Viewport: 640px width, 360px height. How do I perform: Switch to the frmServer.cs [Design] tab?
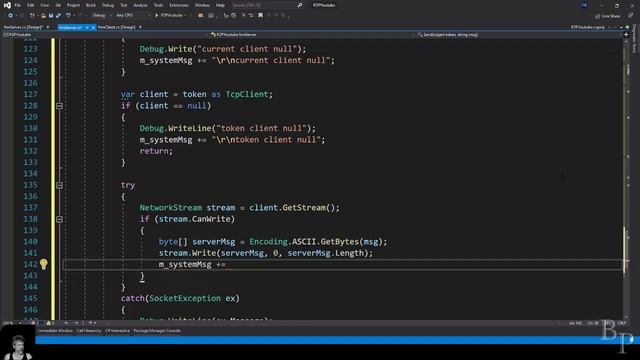point(23,27)
